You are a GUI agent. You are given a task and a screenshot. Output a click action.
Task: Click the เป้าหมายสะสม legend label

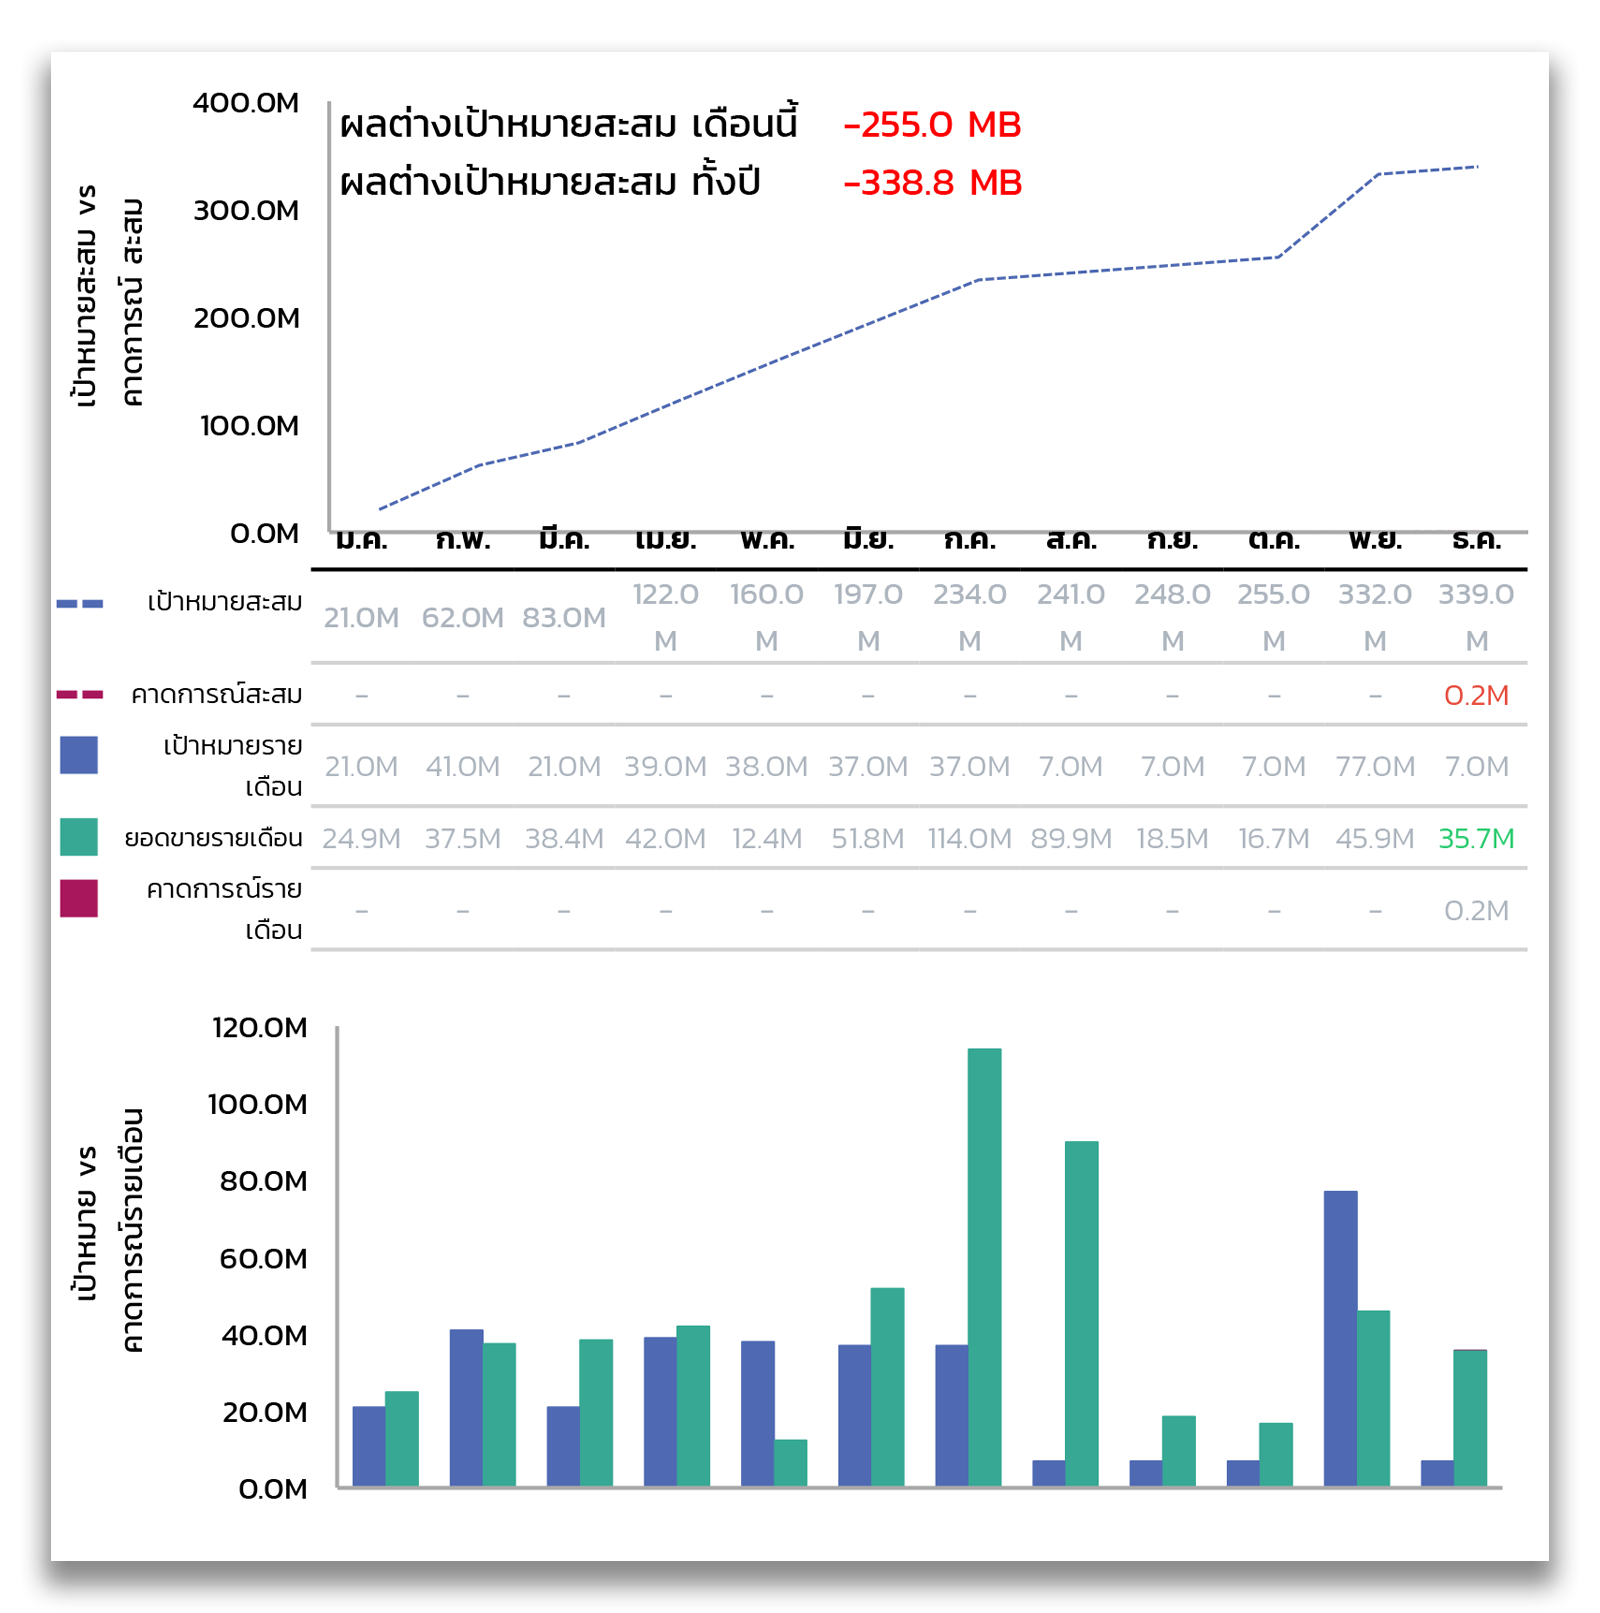pos(225,602)
